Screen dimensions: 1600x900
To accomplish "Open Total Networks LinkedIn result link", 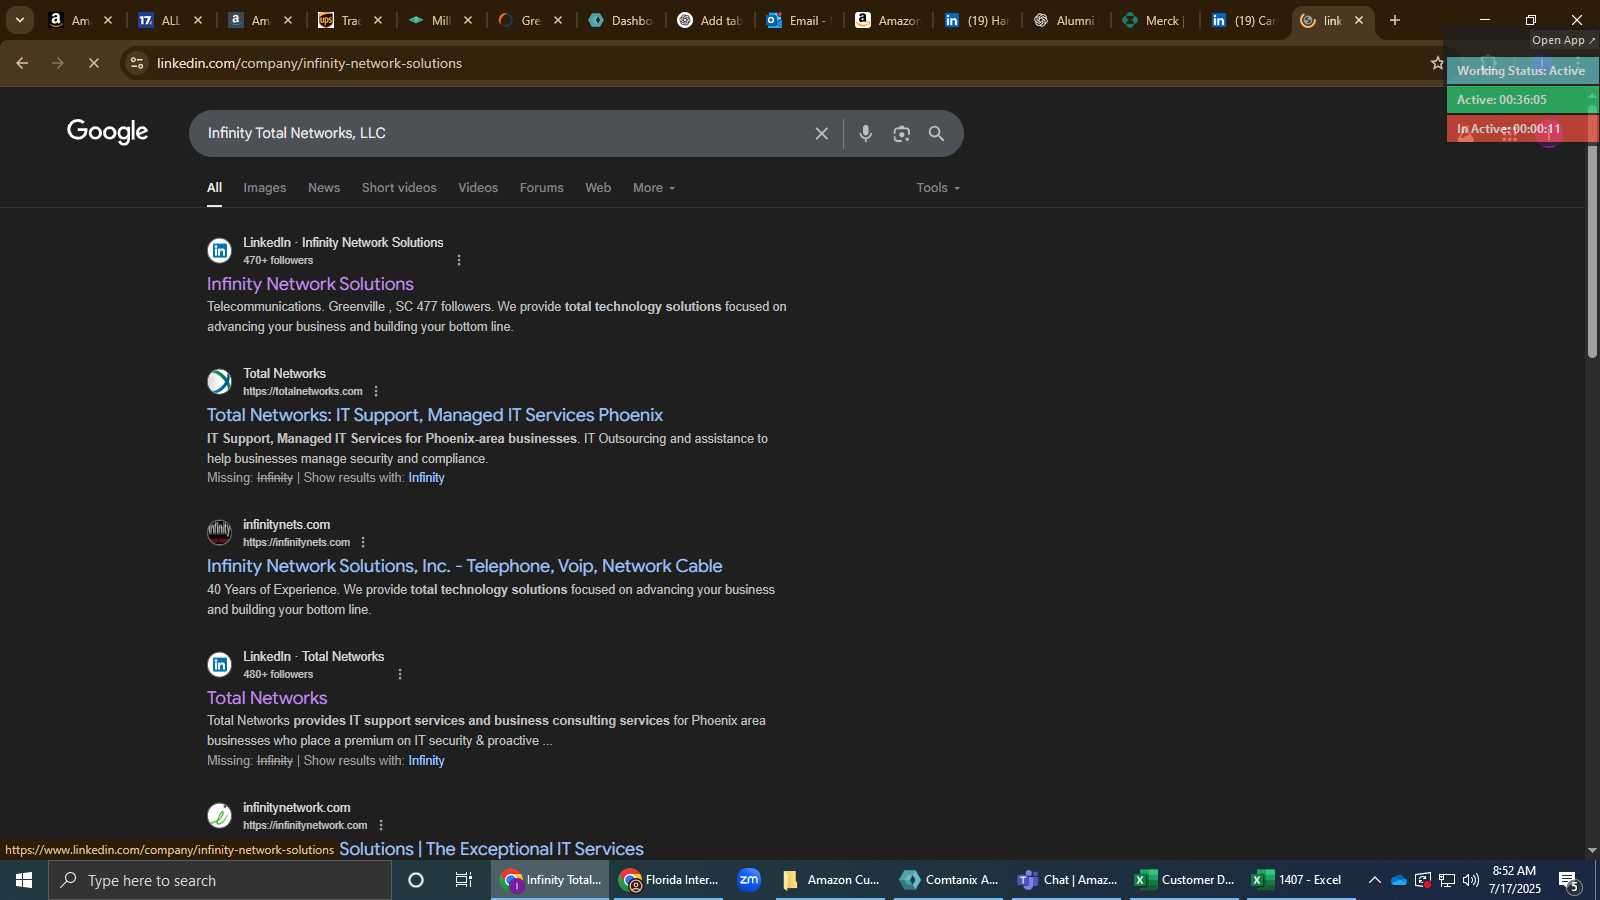I will coord(267,698).
